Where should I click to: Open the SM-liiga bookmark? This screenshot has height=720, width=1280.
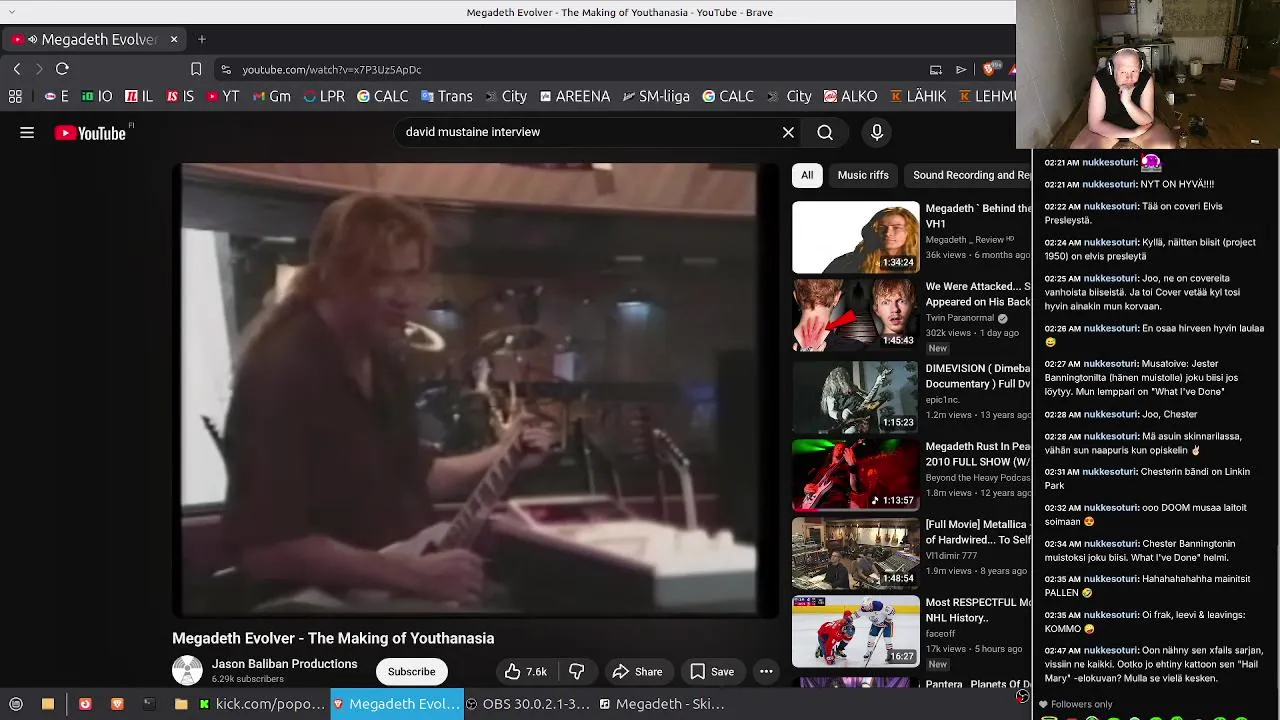656,97
